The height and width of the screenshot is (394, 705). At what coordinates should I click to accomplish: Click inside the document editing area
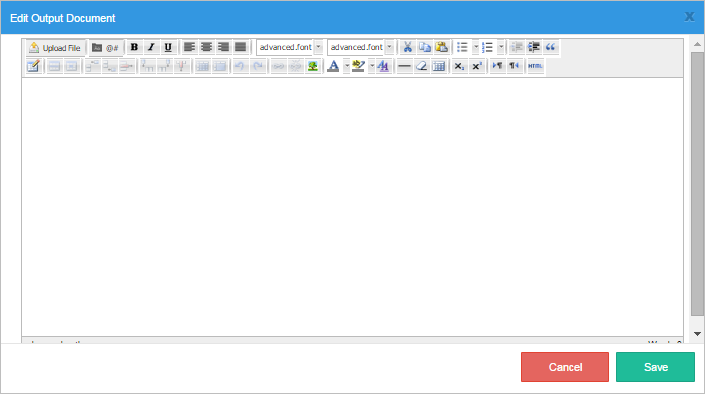coord(352,207)
